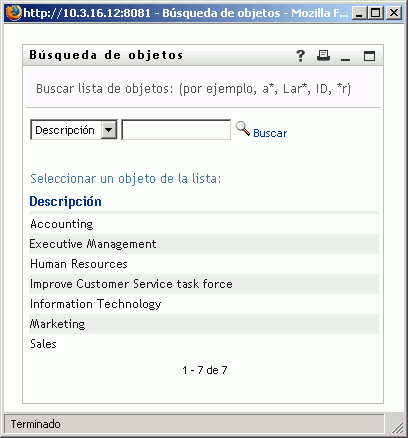Click the magnifying glass search icon
The width and height of the screenshot is (408, 438).
pyautogui.click(x=243, y=129)
